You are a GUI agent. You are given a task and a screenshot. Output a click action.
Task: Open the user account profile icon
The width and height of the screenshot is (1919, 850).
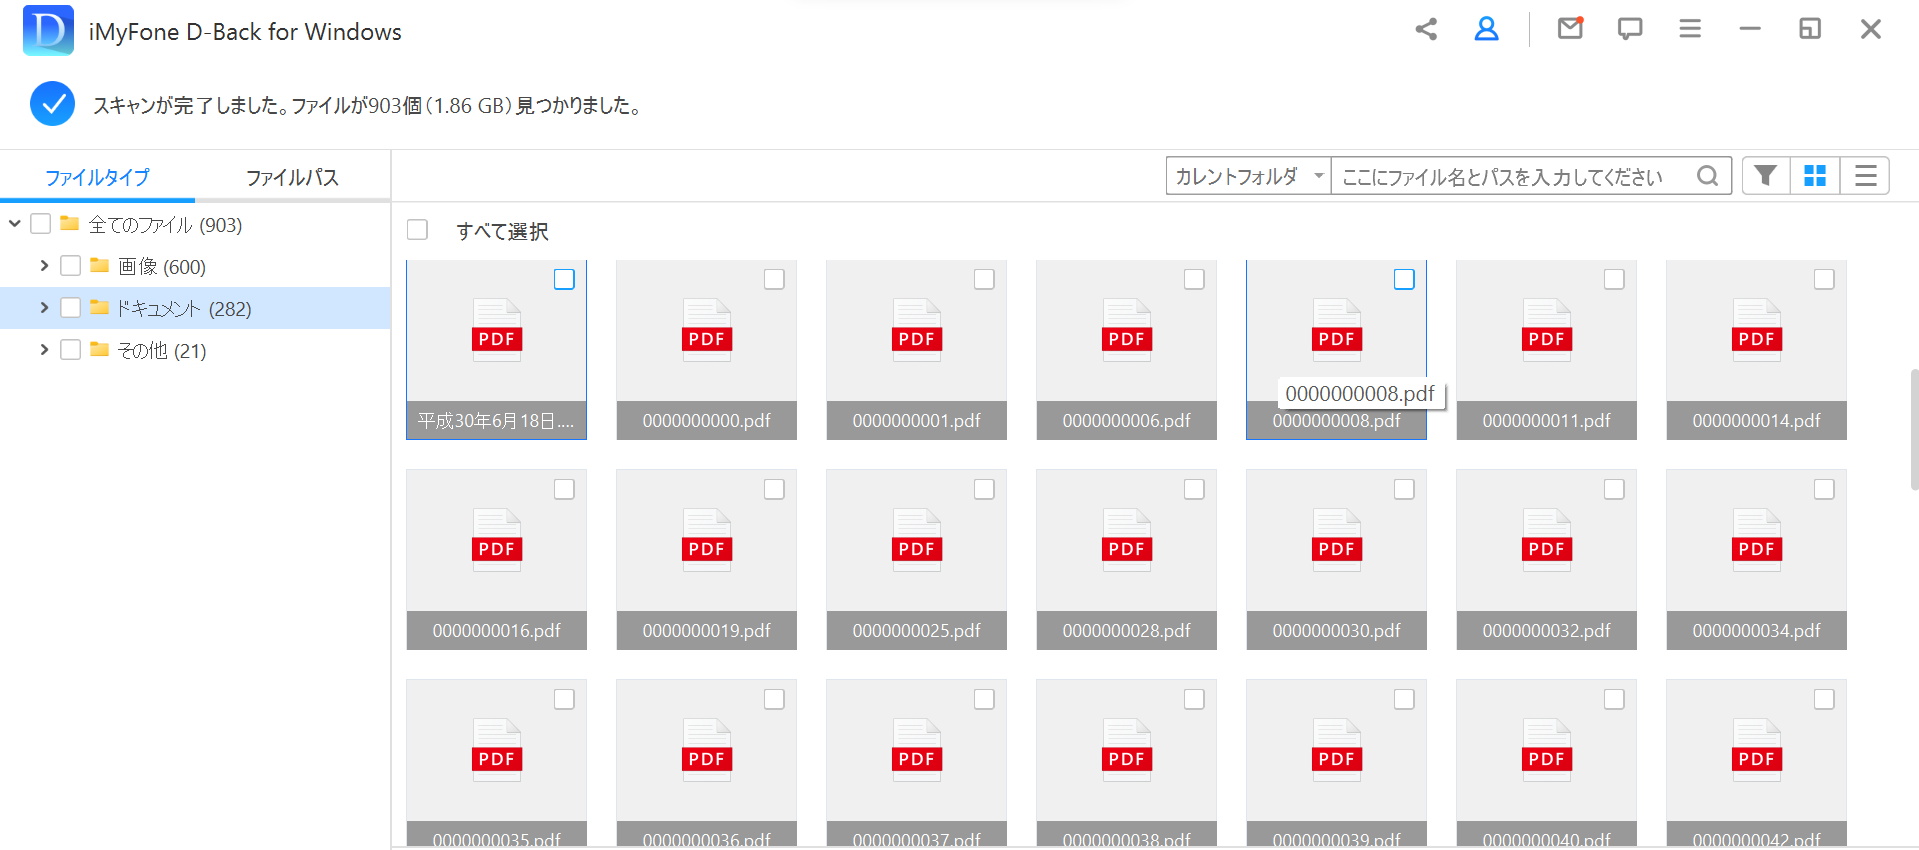[1486, 29]
